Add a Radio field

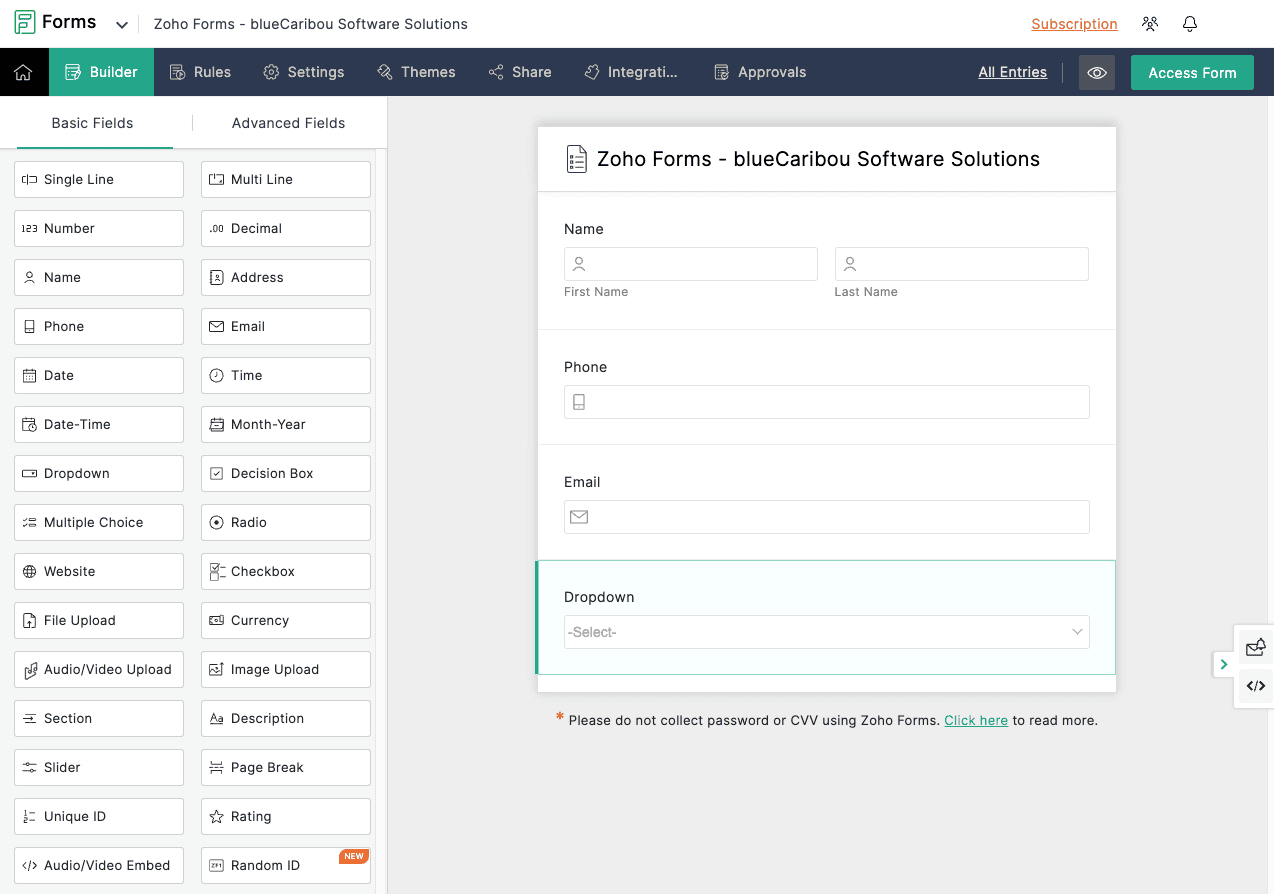(x=286, y=522)
